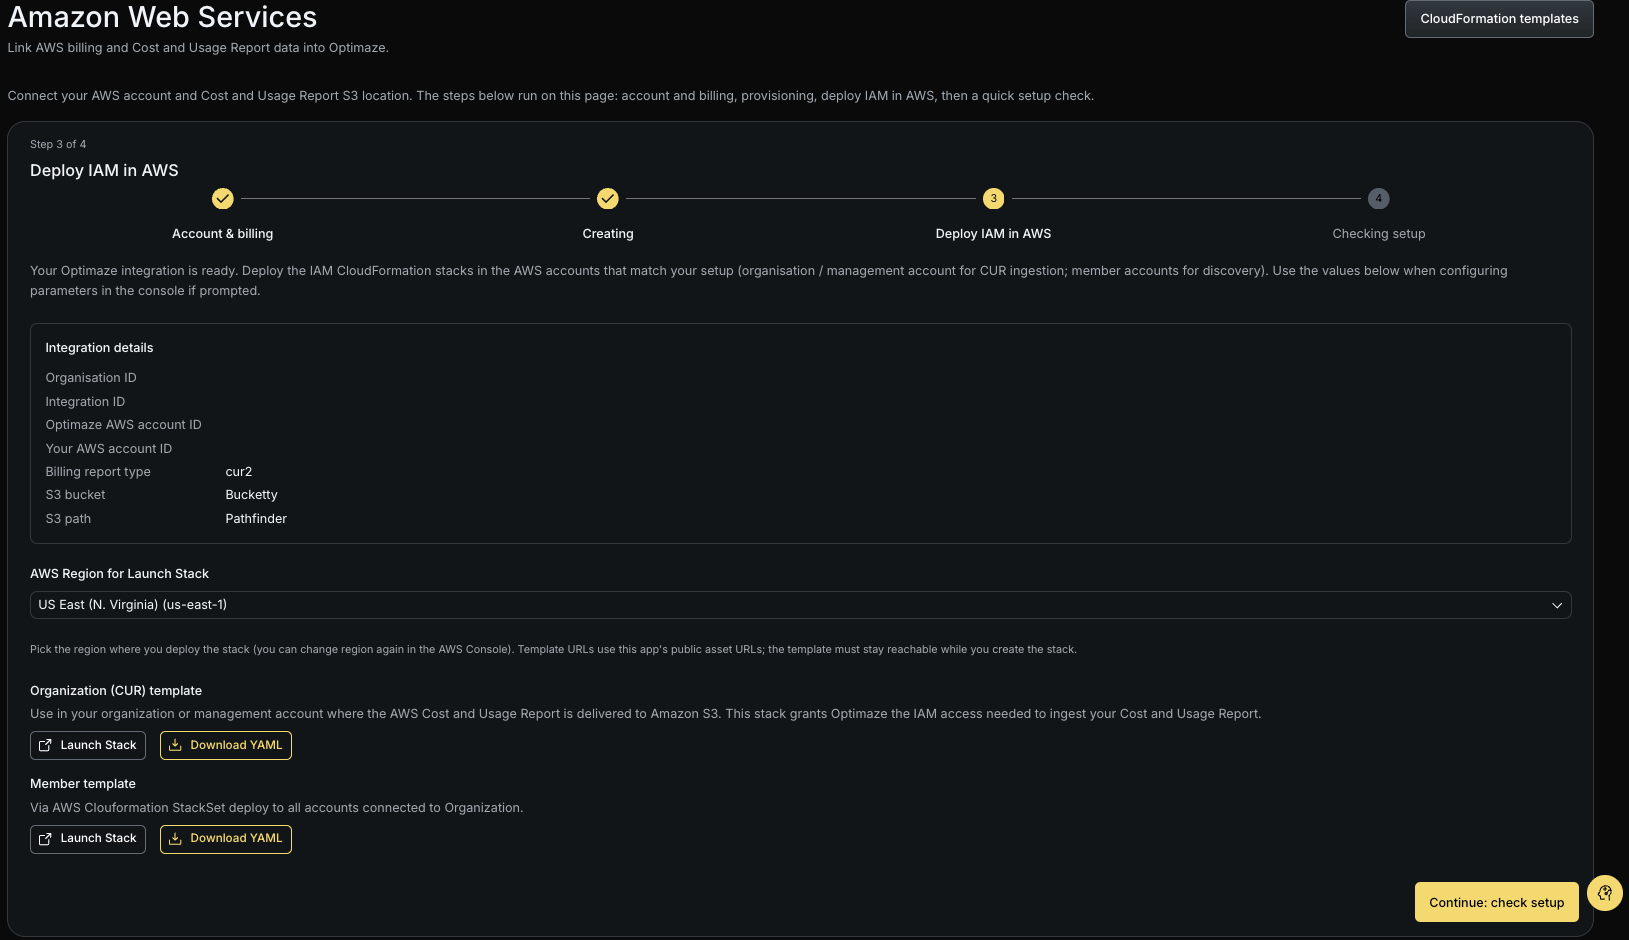Click the Account & billing step label
The width and height of the screenshot is (1629, 940).
222,234
